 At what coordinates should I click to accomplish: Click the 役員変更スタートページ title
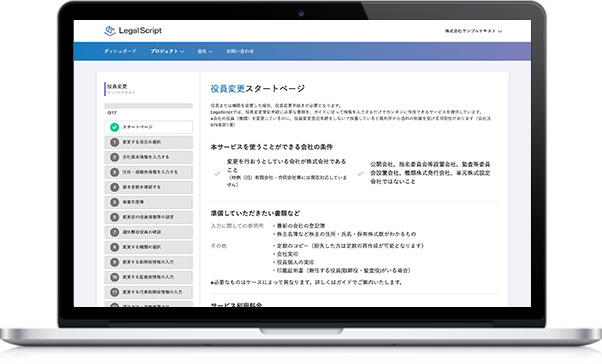pos(258,89)
